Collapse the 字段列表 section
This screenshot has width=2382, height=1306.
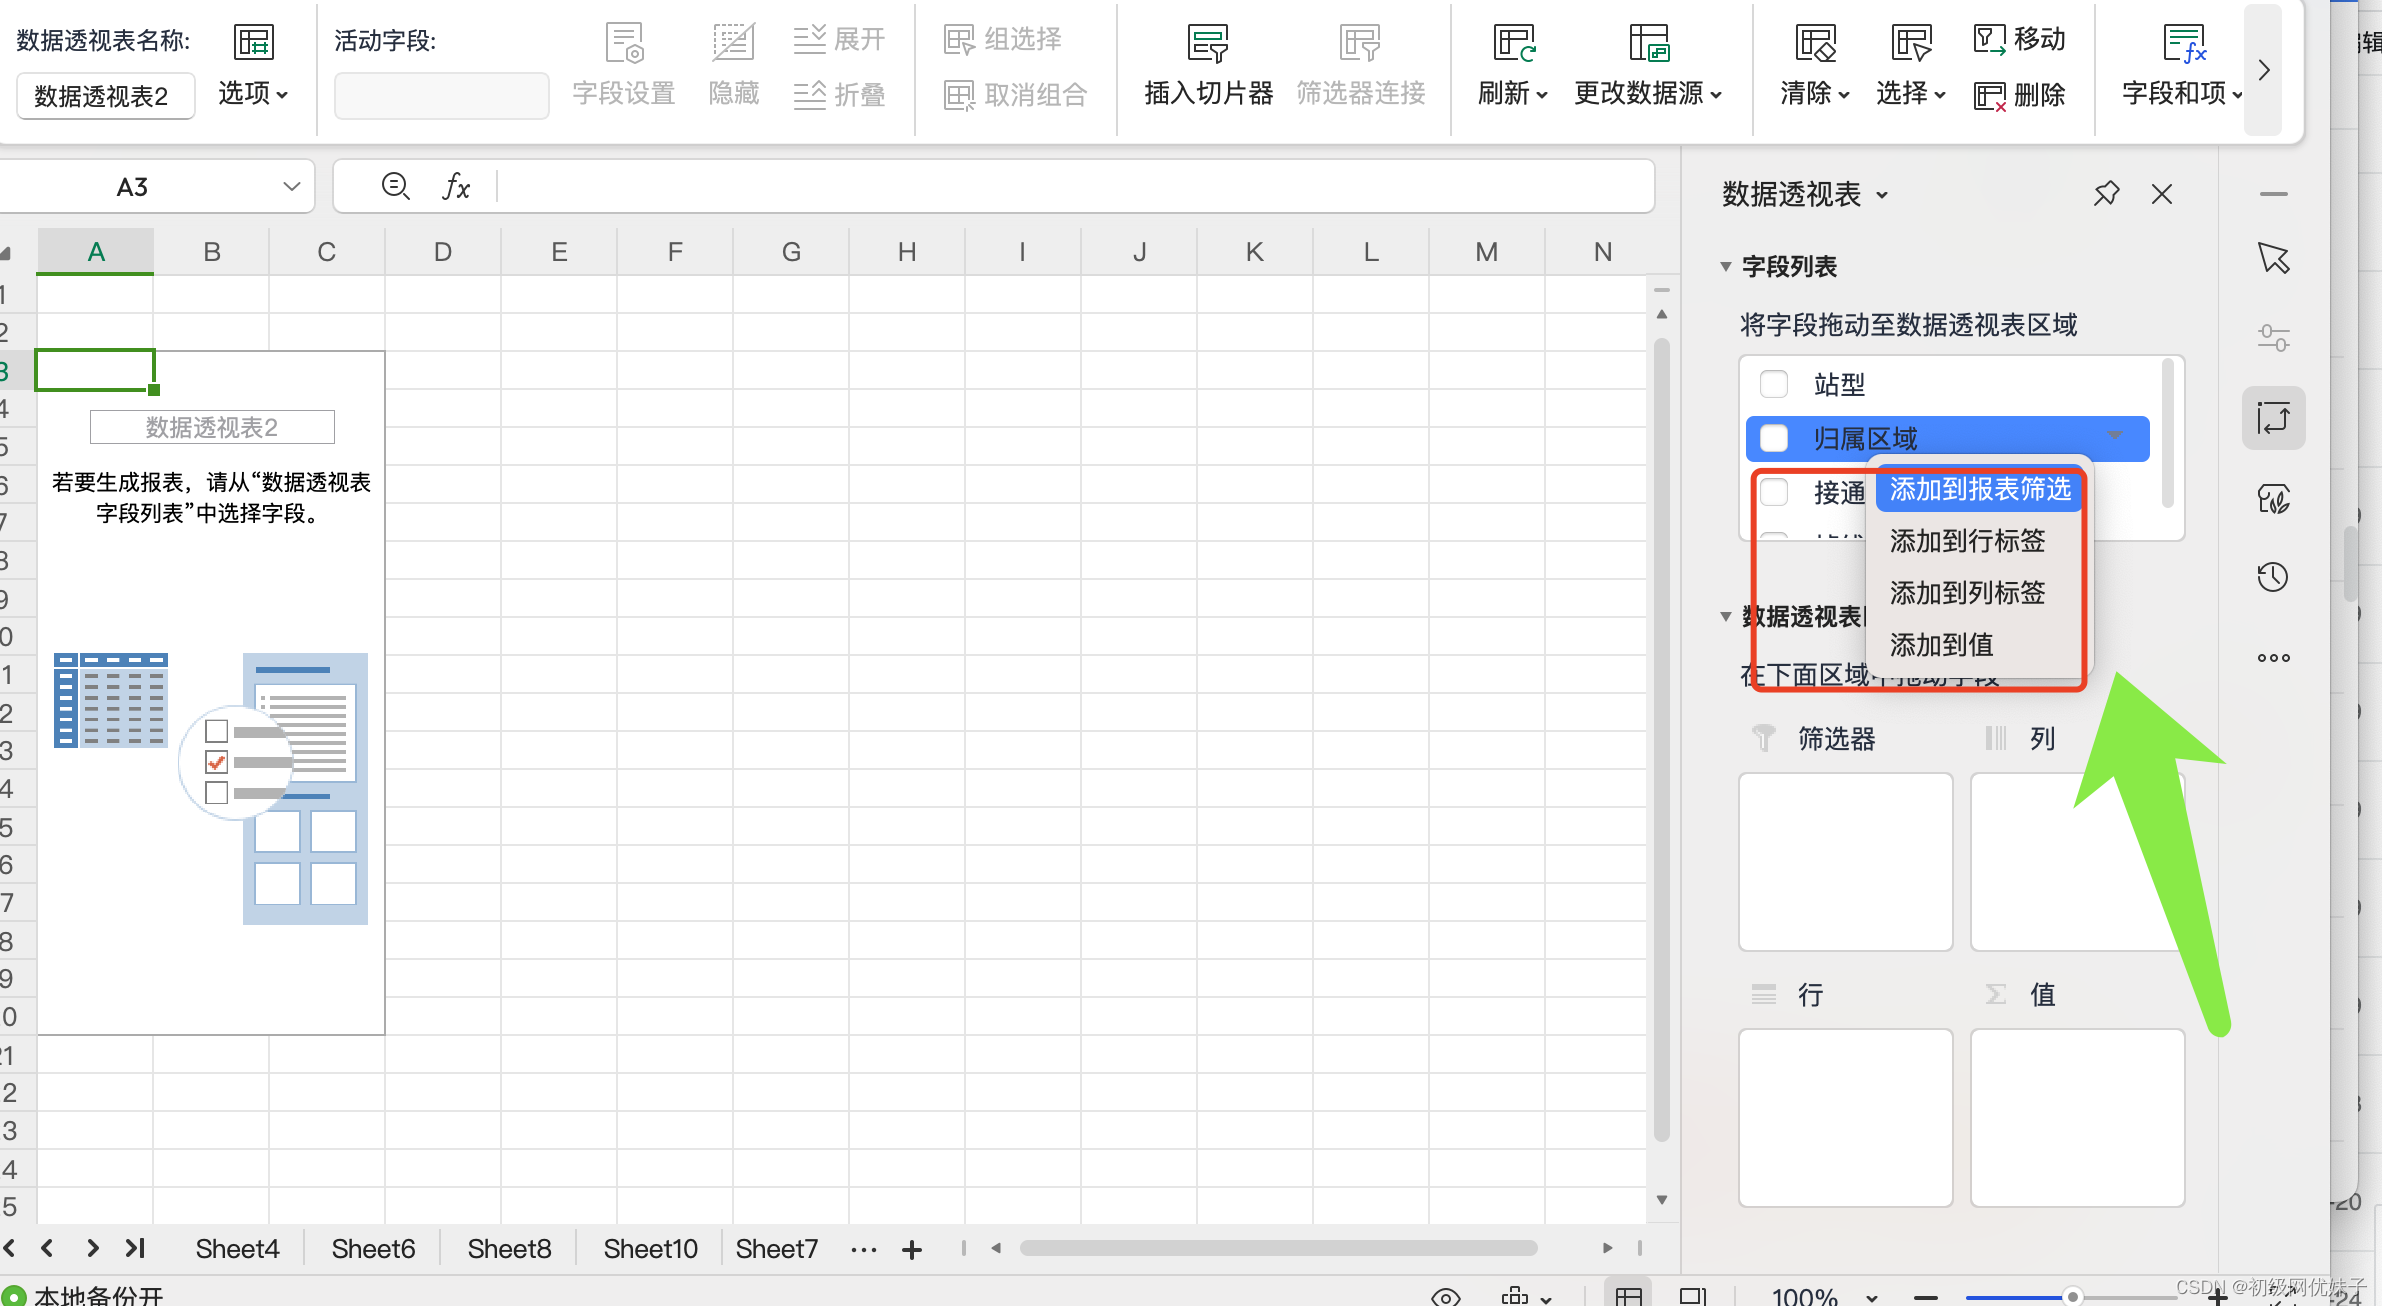point(1726,266)
